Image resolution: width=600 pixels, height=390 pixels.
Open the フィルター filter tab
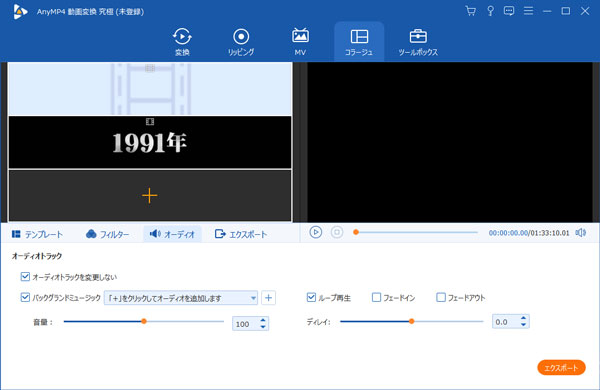point(108,234)
